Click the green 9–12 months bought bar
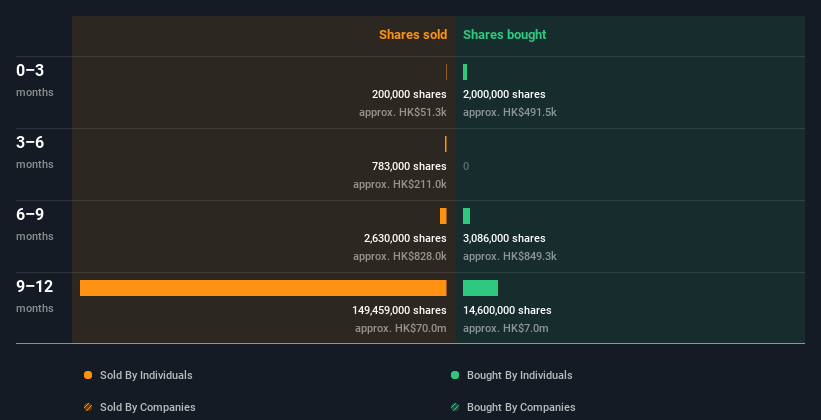Viewport: 821px width, 420px height. [480, 288]
